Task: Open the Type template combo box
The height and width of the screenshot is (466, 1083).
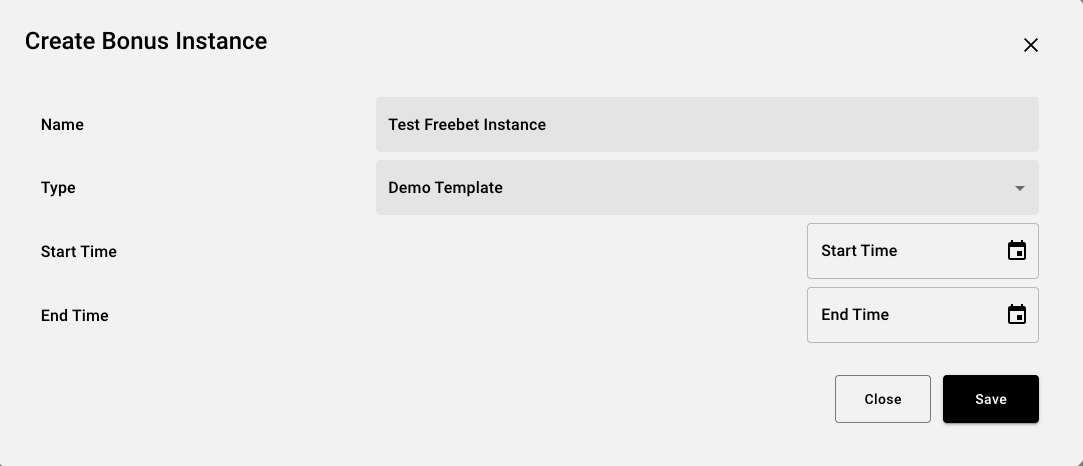Action: [706, 188]
